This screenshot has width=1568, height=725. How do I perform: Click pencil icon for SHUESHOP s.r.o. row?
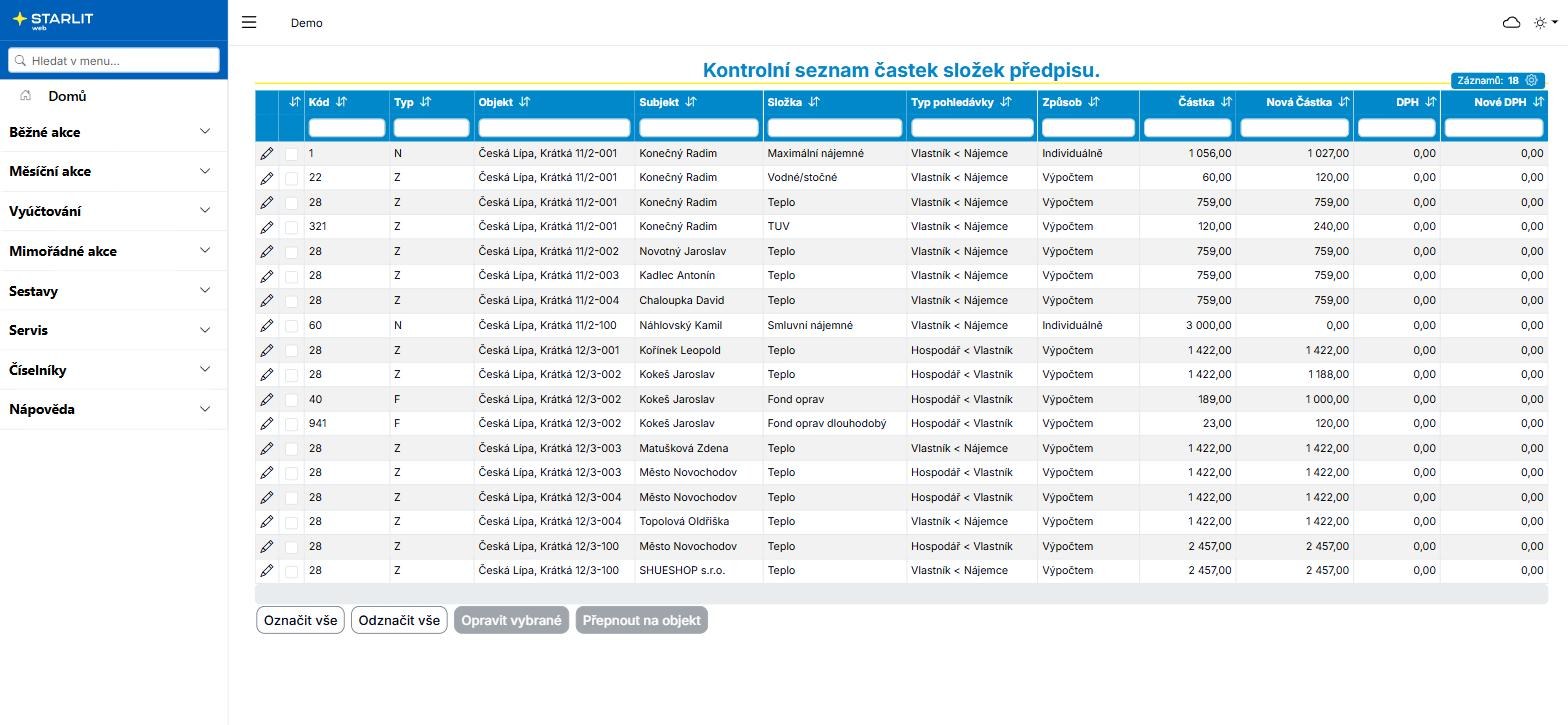coord(266,571)
